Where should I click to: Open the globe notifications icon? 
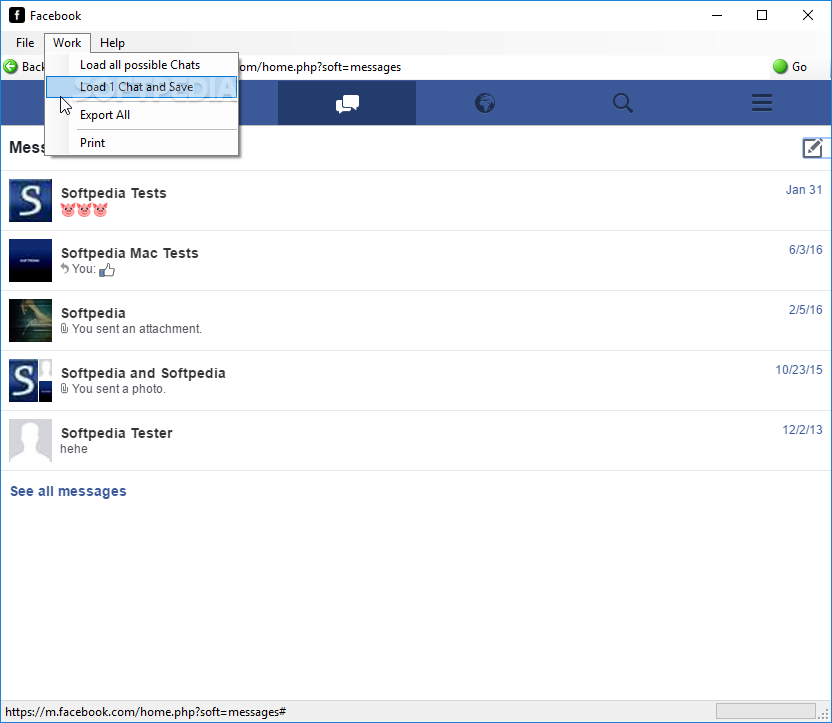pyautogui.click(x=484, y=103)
